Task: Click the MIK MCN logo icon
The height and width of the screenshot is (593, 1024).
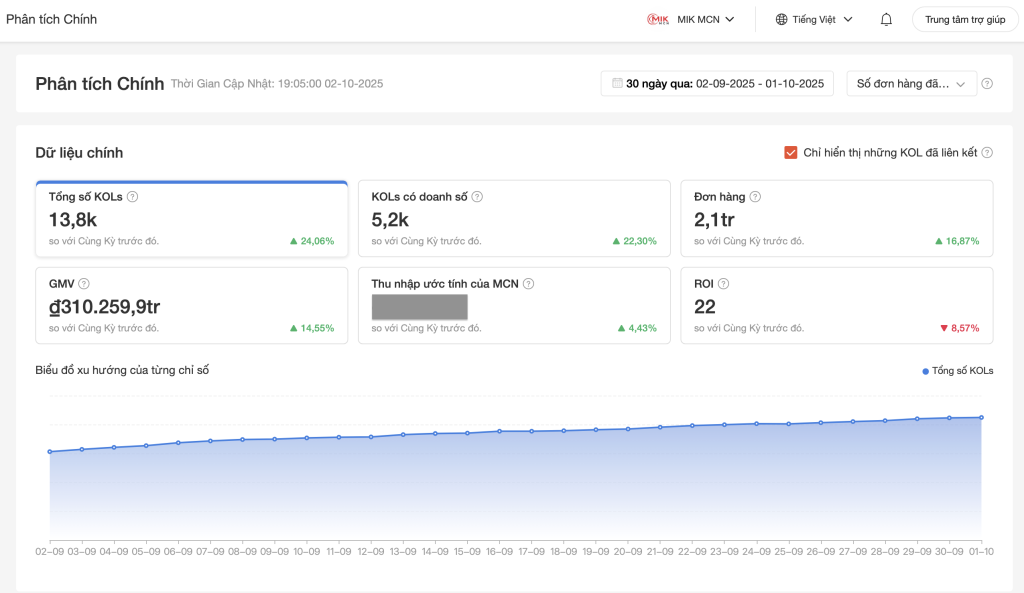Action: tap(657, 19)
